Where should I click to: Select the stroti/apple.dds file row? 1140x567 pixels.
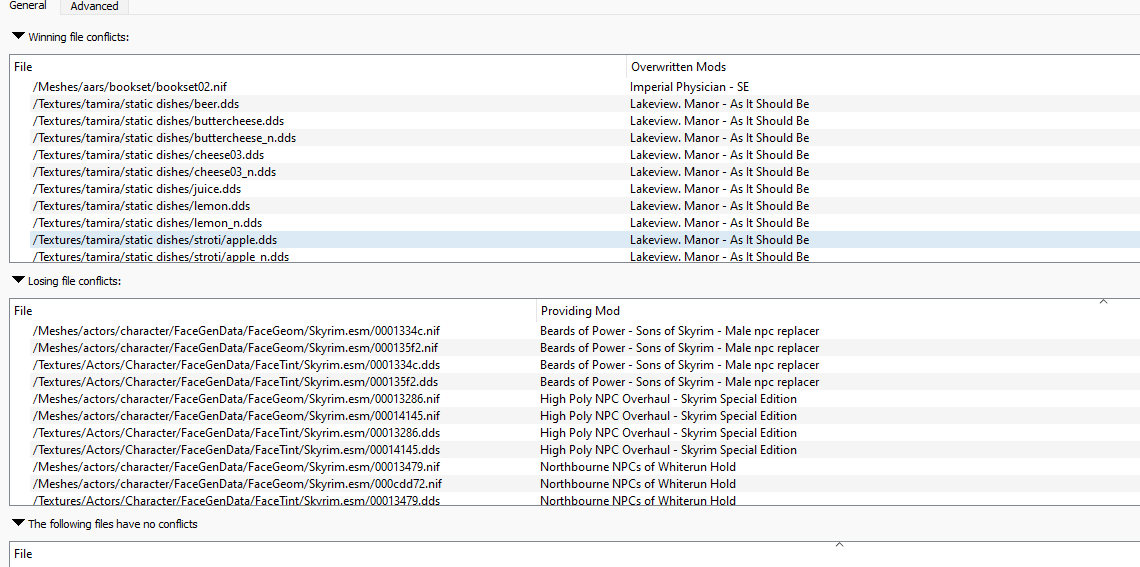[154, 240]
